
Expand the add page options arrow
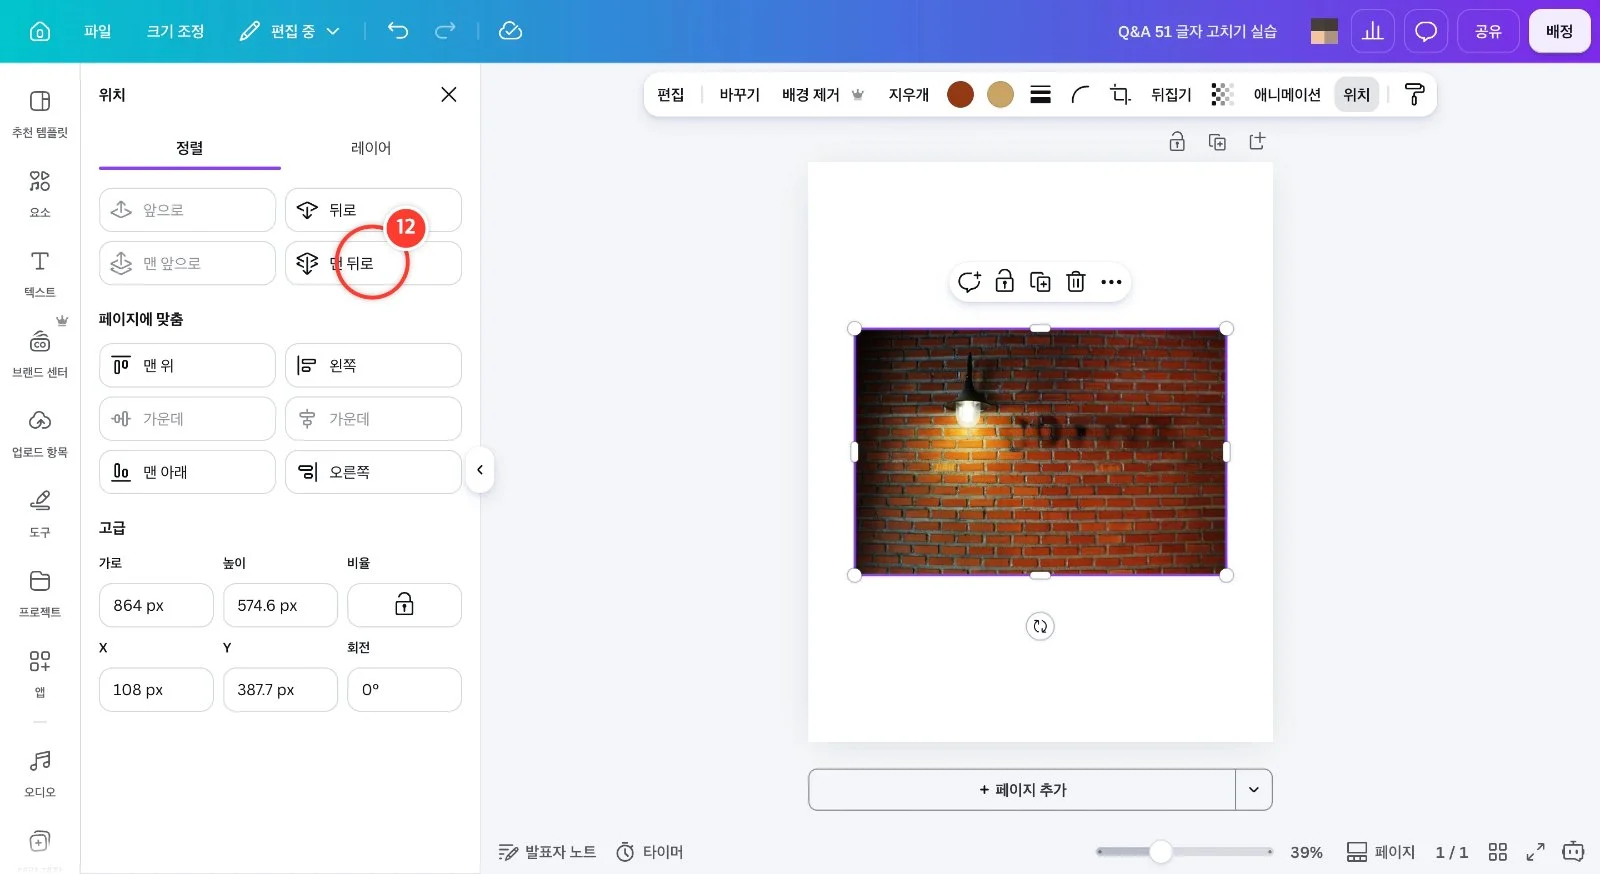tap(1254, 790)
